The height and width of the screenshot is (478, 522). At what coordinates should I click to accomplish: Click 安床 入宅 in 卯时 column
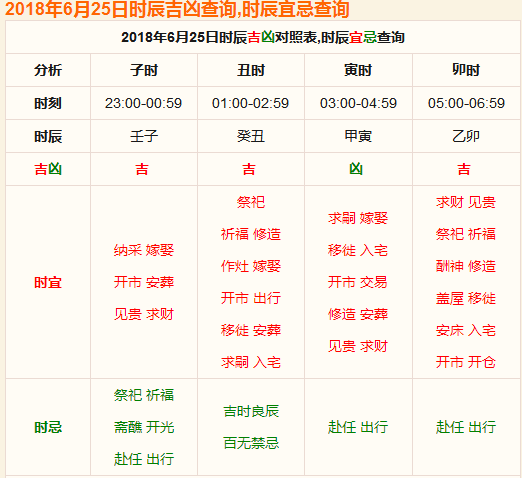point(466,330)
